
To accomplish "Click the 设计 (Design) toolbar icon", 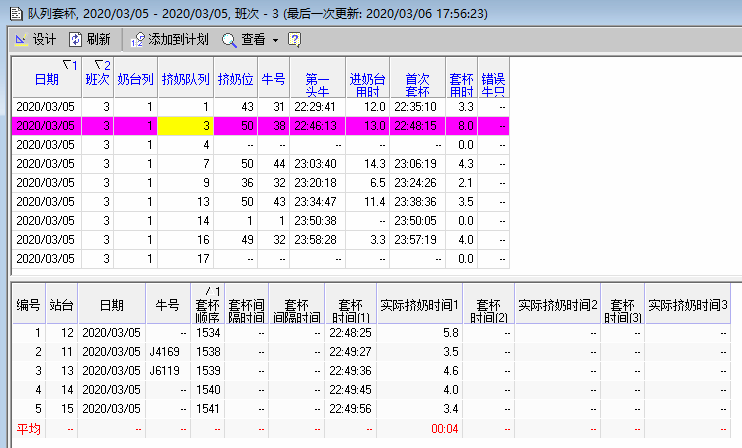I will (20, 39).
